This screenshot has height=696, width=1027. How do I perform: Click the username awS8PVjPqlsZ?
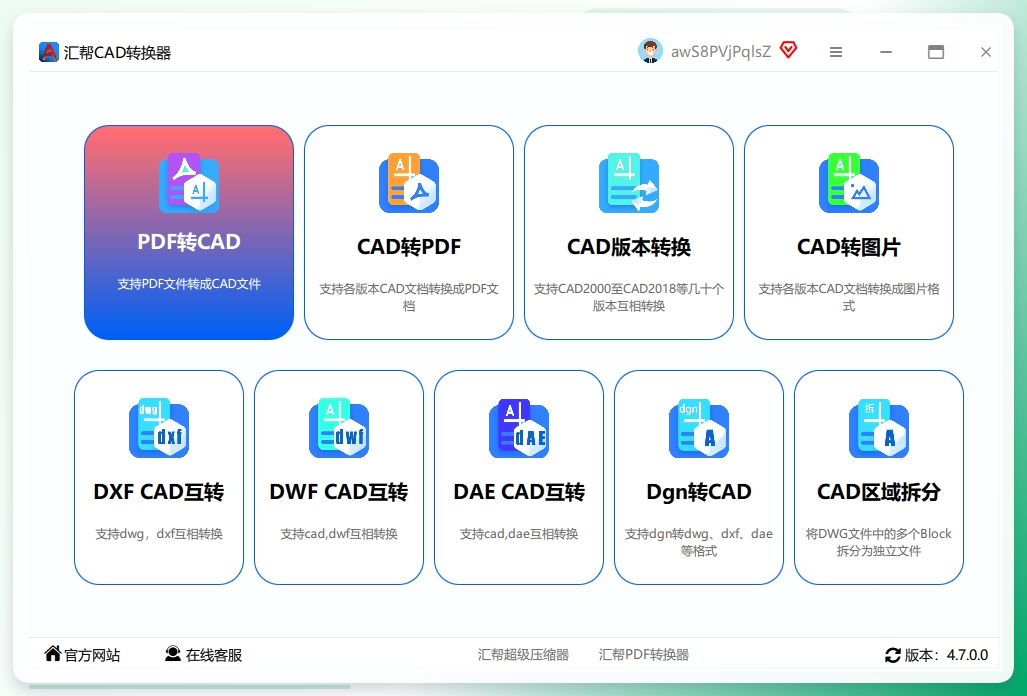coord(720,52)
